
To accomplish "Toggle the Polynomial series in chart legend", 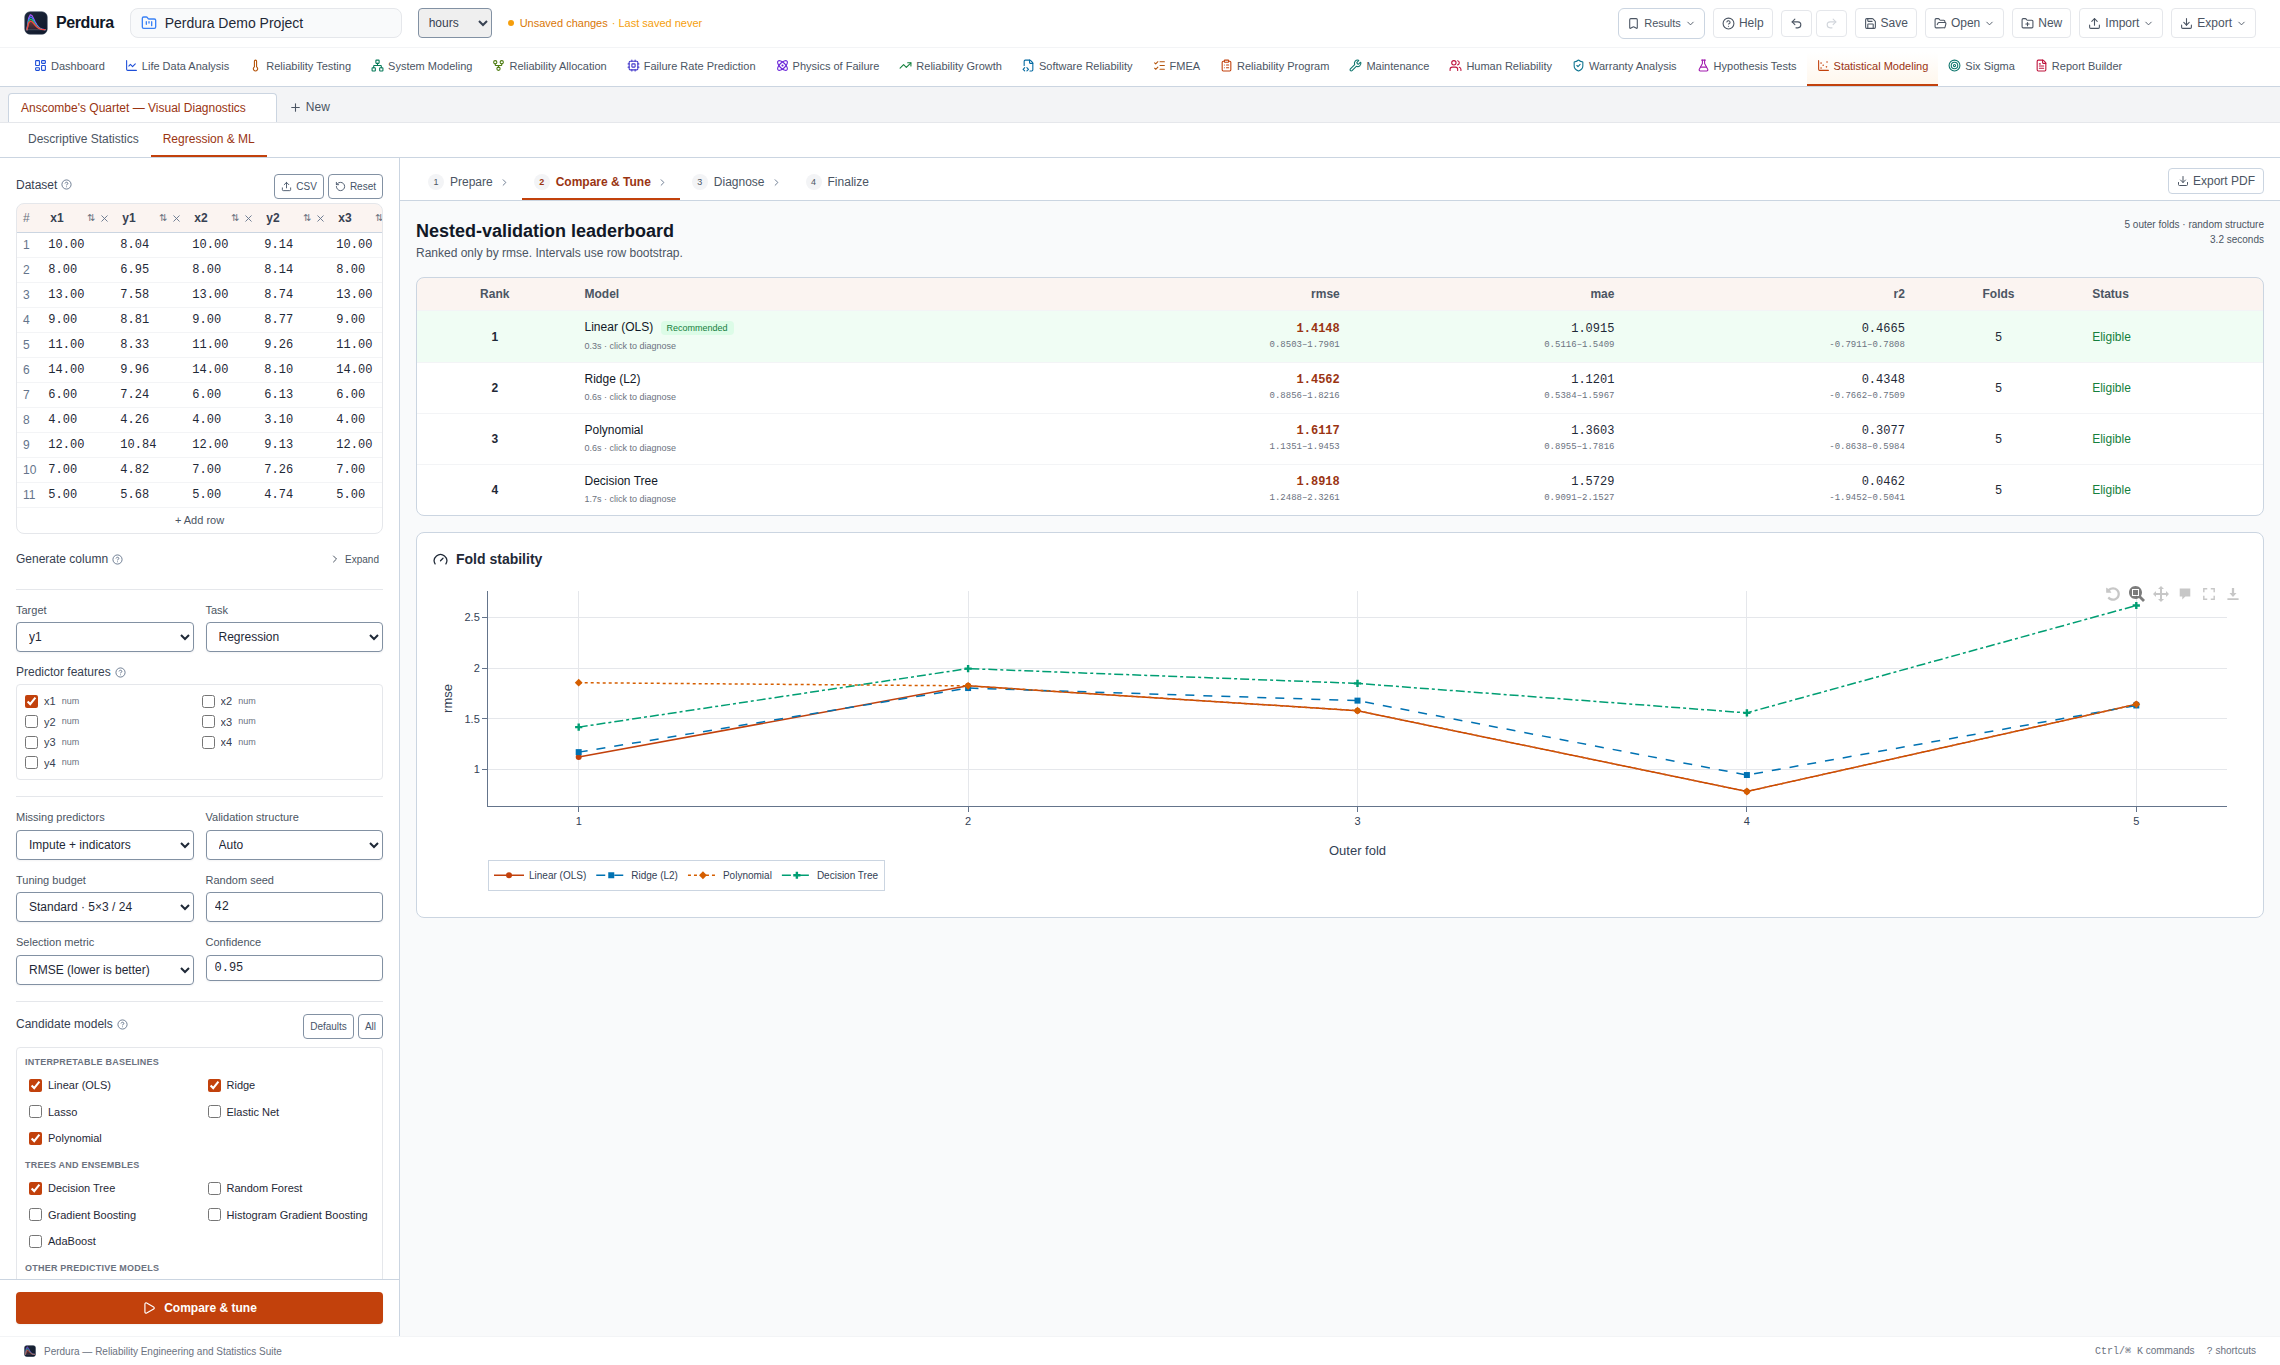I will [730, 875].
